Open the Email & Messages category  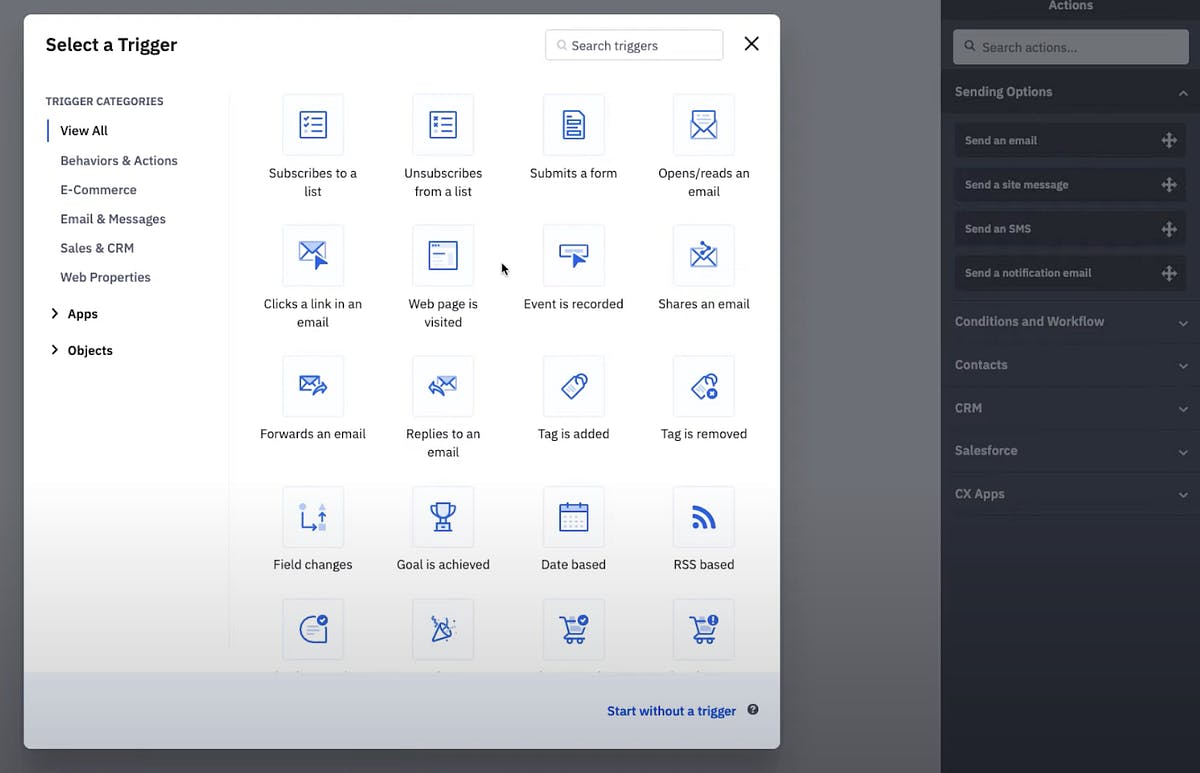(x=113, y=219)
